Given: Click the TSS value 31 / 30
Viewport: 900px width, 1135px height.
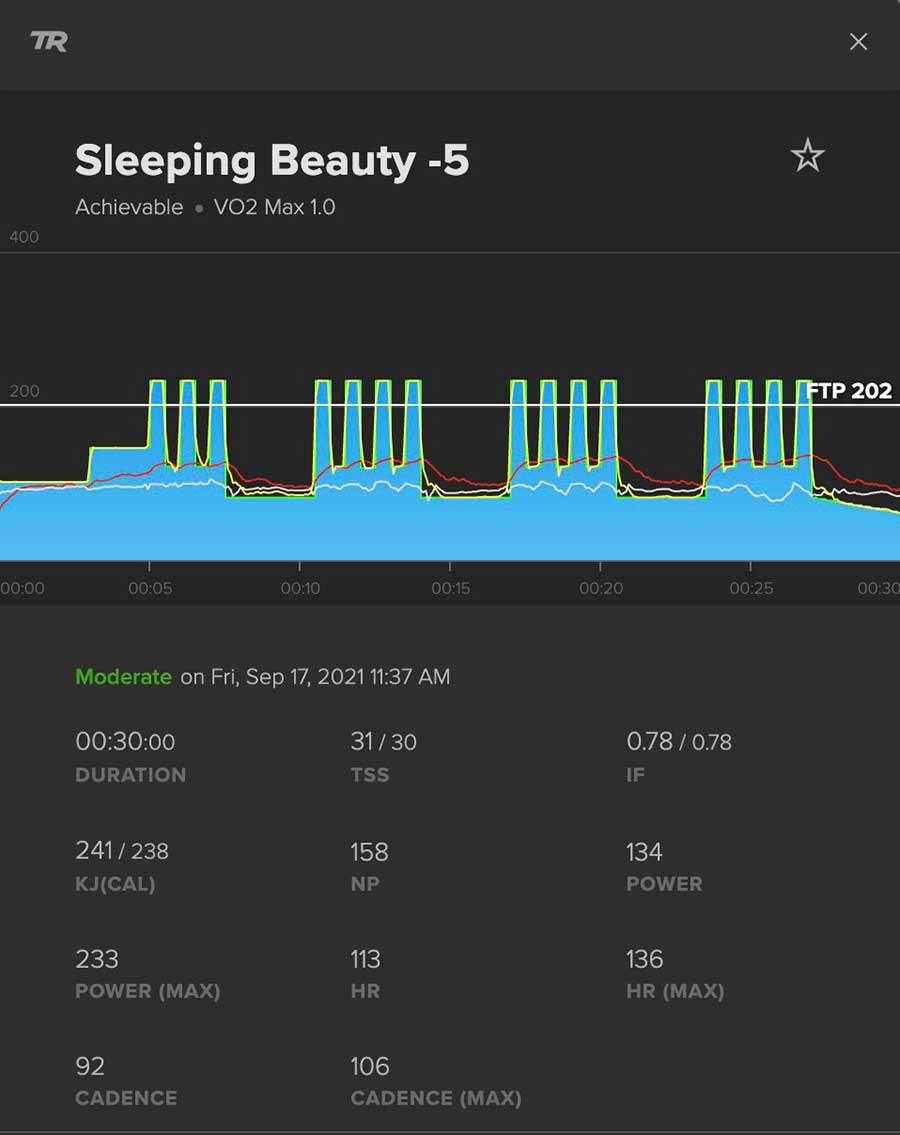Looking at the screenshot, I should pos(383,741).
